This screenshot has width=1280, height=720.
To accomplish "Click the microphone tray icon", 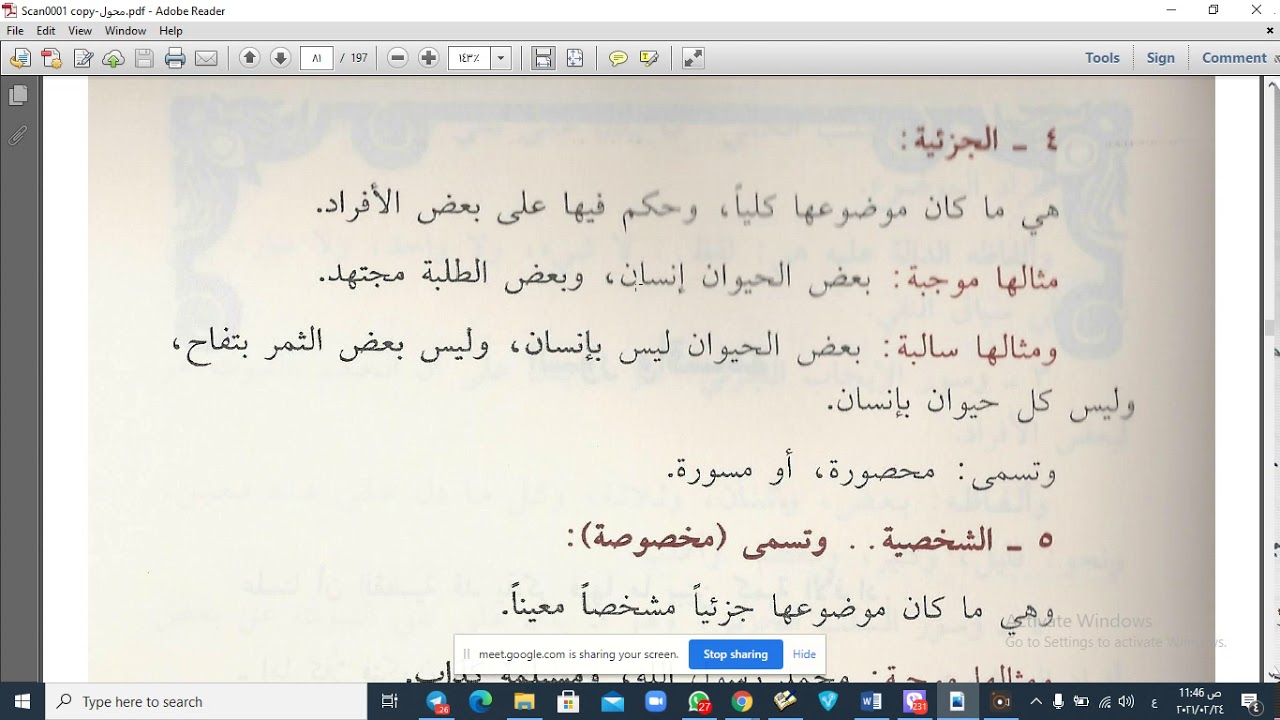I will tap(1058, 701).
